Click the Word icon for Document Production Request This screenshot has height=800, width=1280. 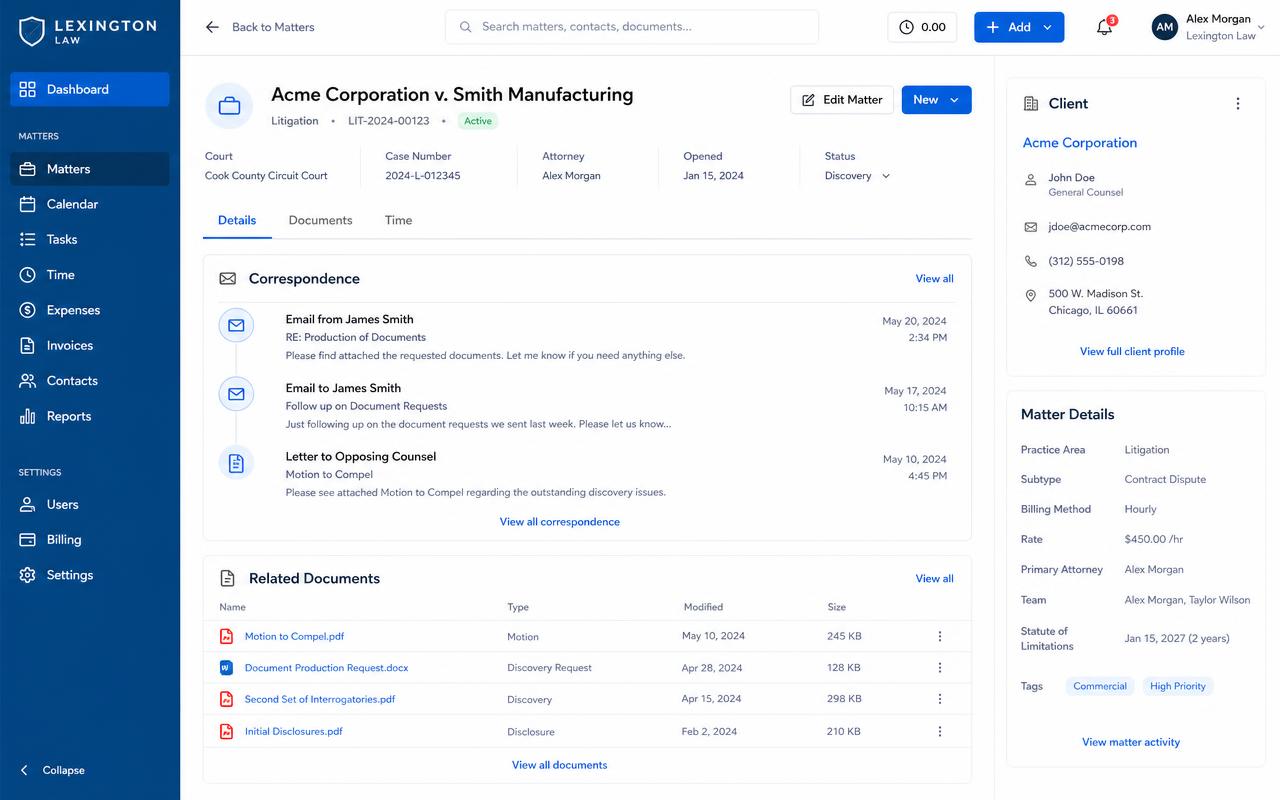pyautogui.click(x=226, y=668)
